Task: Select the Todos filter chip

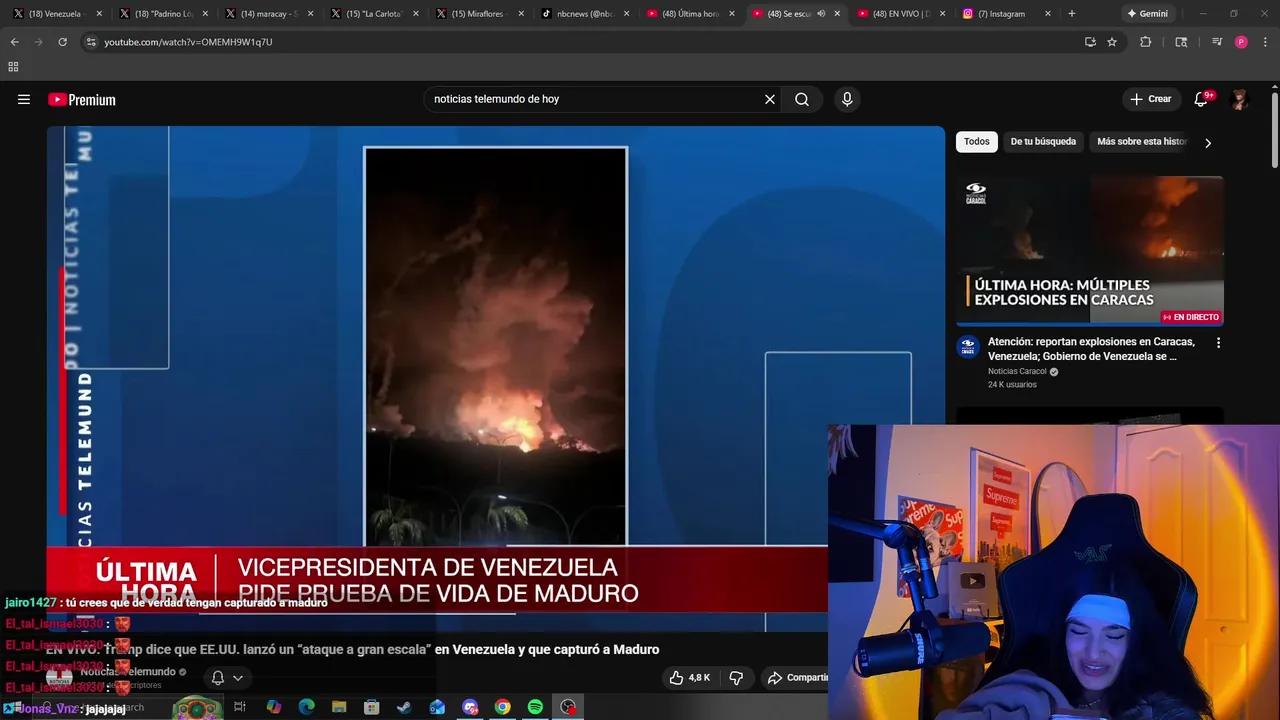Action: 977,142
